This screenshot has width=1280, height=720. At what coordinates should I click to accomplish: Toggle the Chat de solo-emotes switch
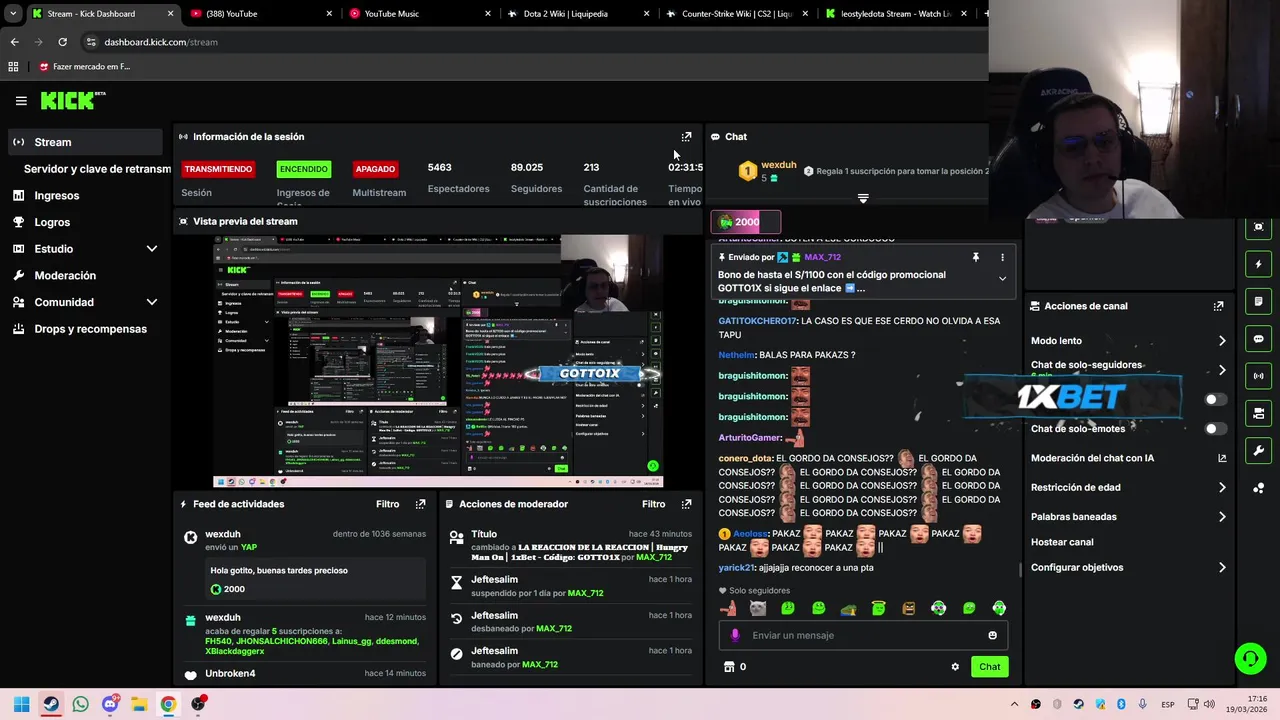click(1216, 429)
